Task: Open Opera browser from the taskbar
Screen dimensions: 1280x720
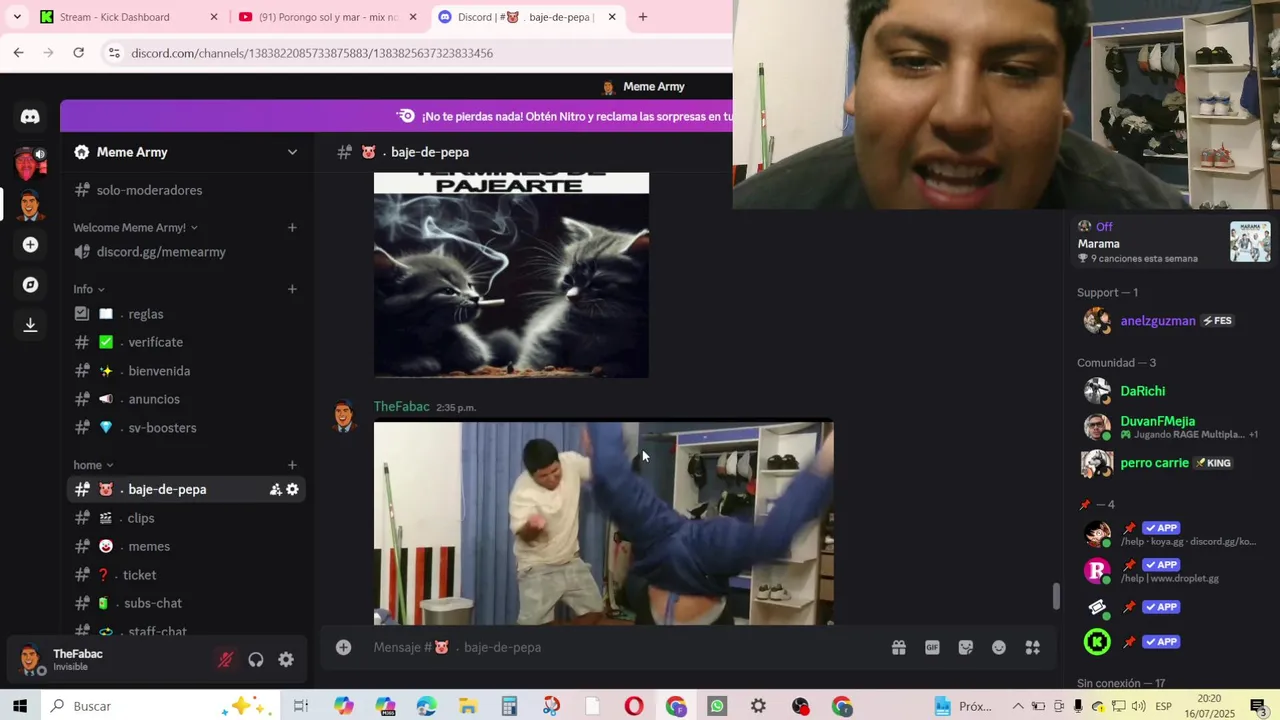Action: [x=634, y=707]
